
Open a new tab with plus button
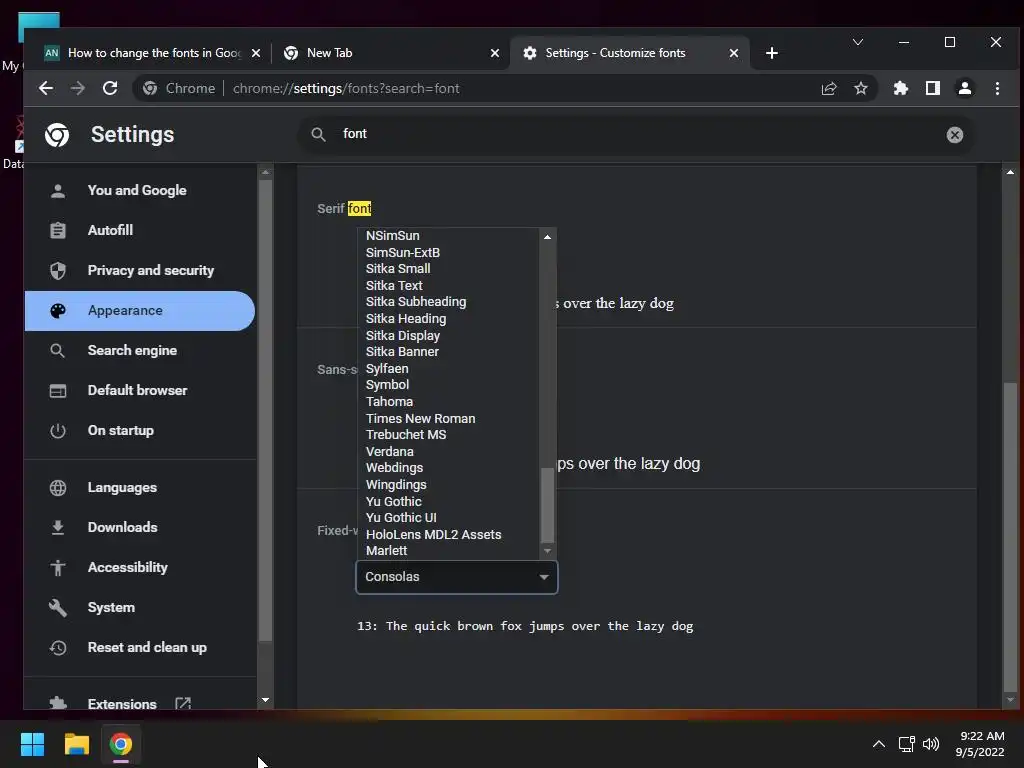[x=771, y=53]
